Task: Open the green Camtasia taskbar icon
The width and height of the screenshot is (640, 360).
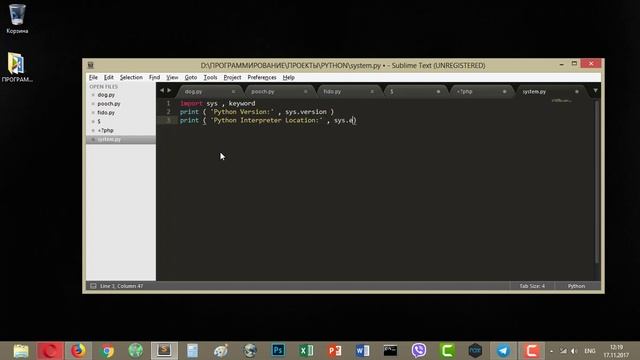Action: (x=447, y=351)
